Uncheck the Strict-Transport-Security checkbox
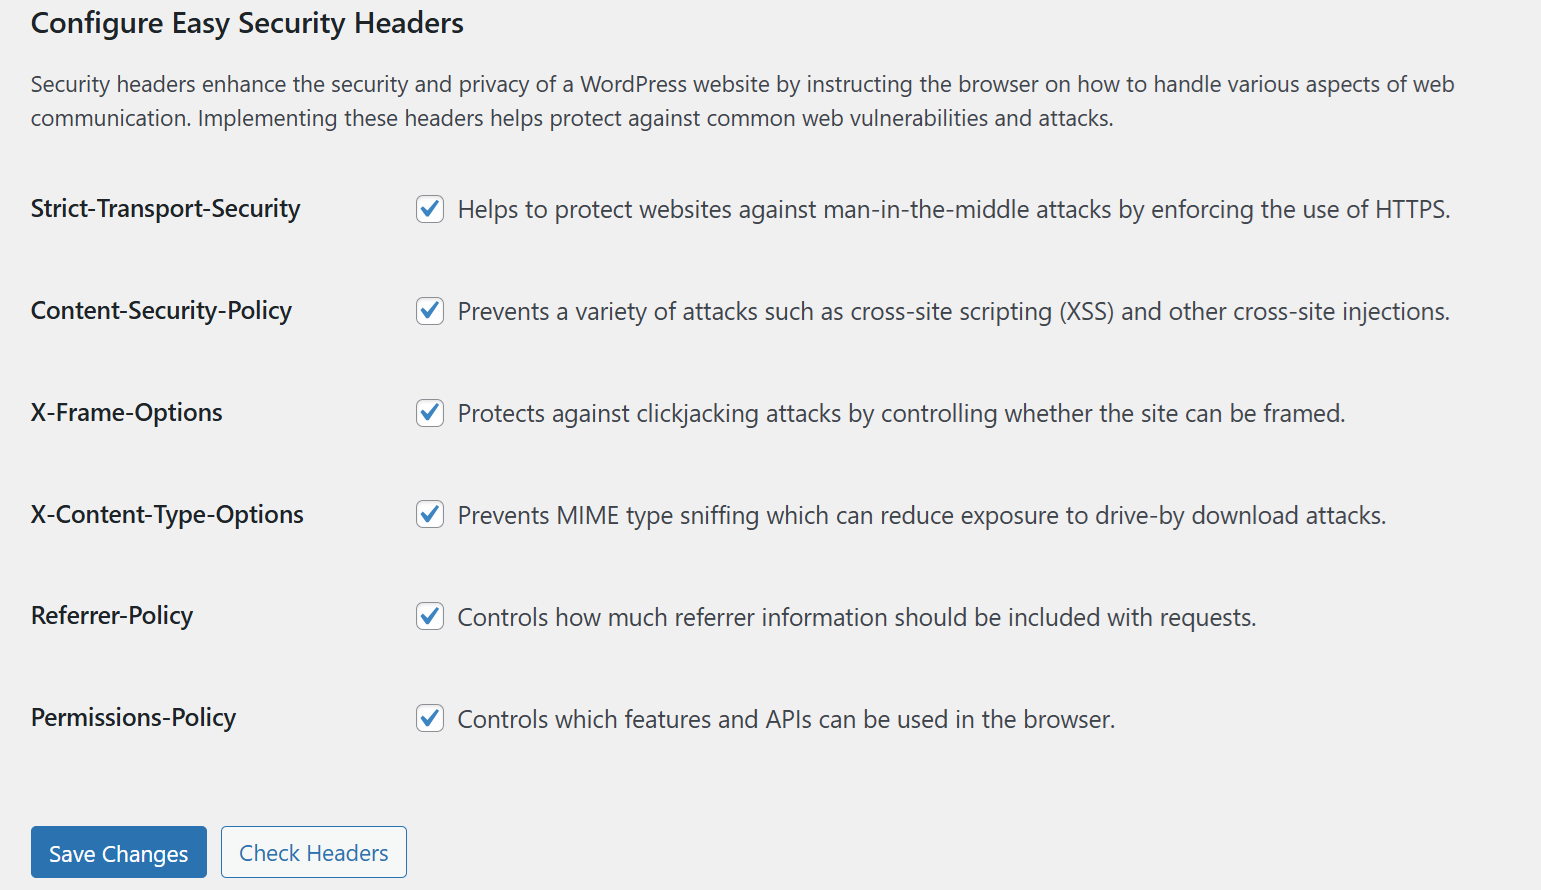Viewport: 1541px width, 890px height. pyautogui.click(x=430, y=209)
